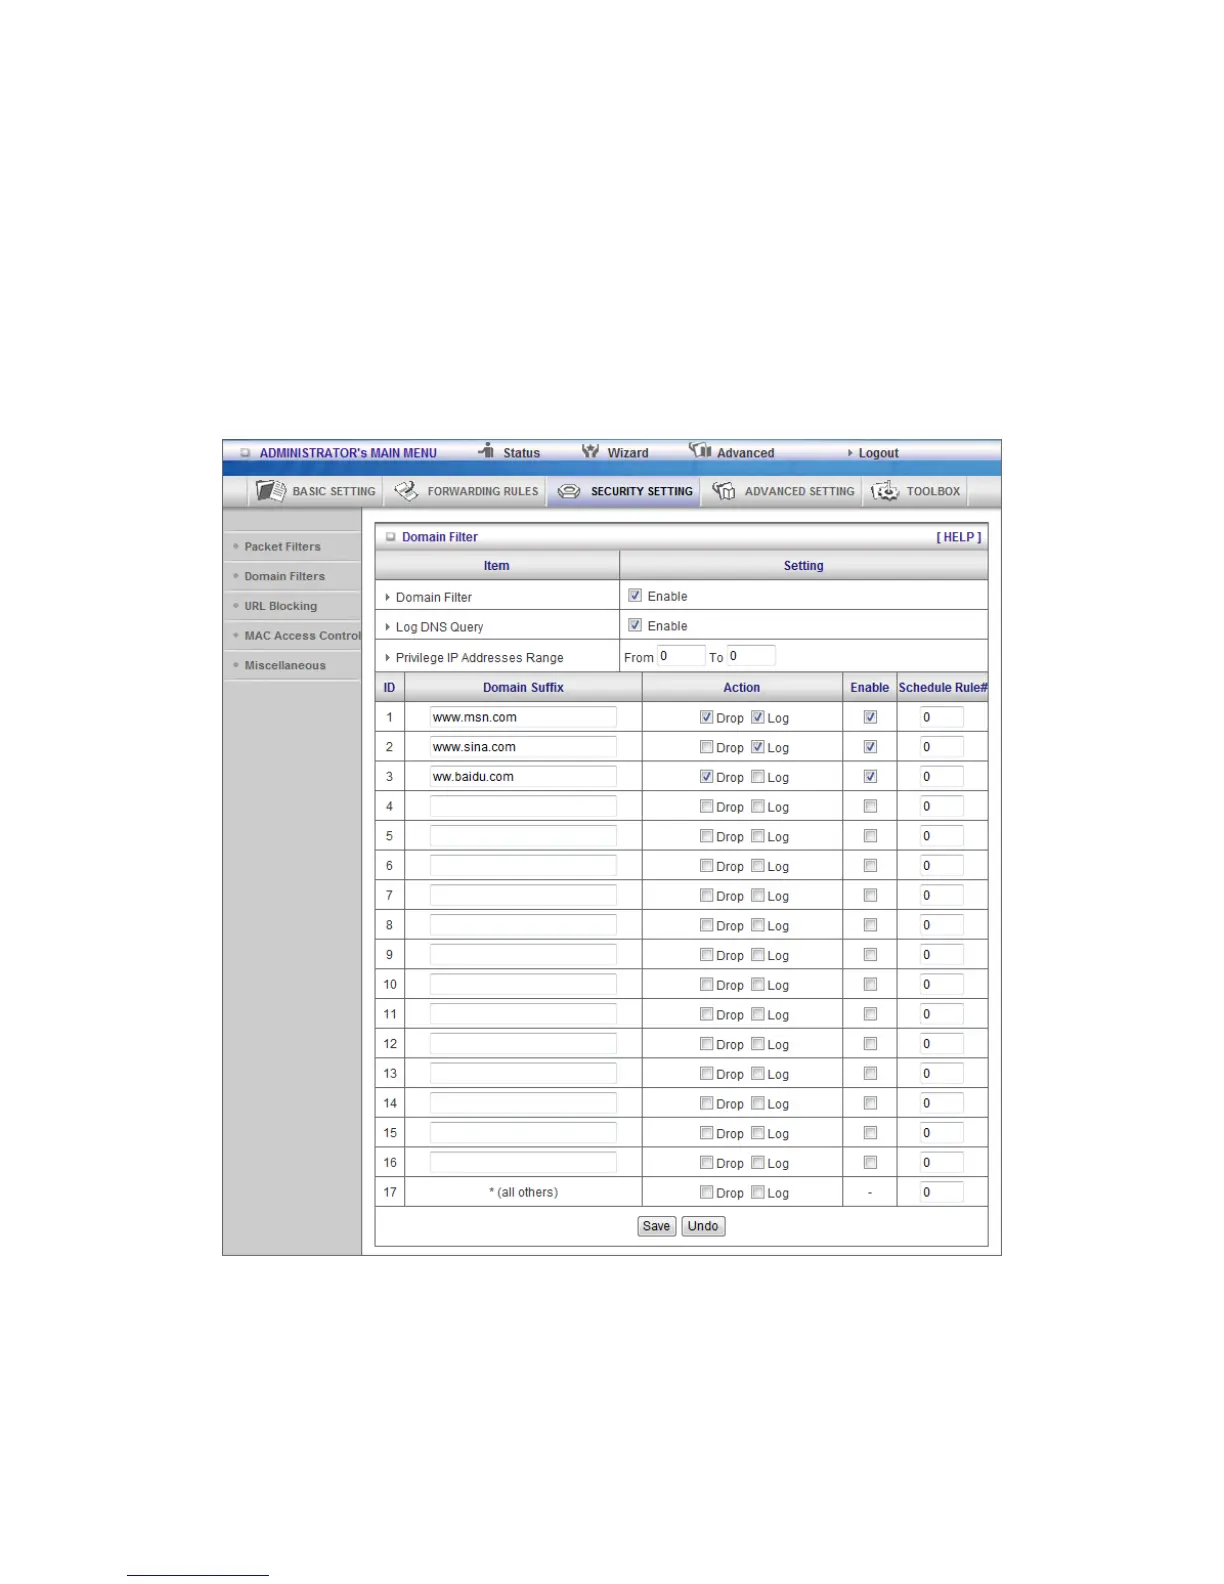Image resolution: width=1224 pixels, height=1584 pixels.
Task: Open the TOOLBOX tab
Action: click(x=916, y=491)
